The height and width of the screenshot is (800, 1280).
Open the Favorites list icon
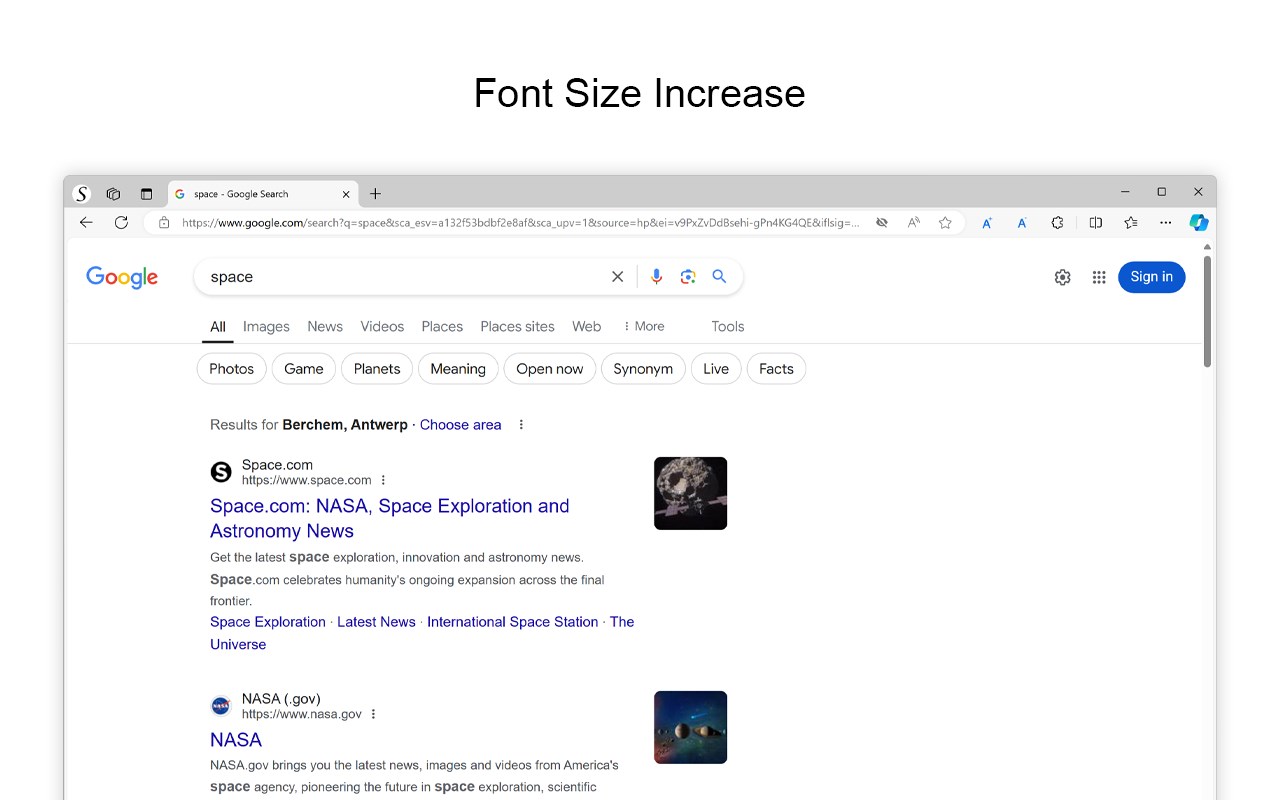(x=1131, y=223)
